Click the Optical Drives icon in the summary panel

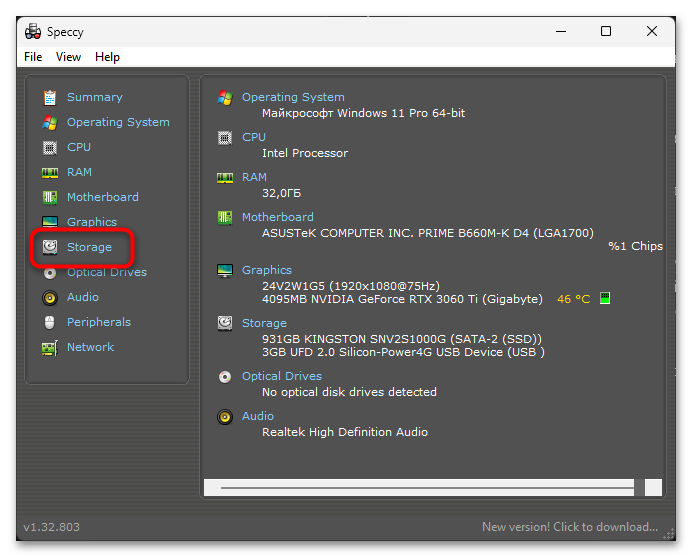(x=225, y=377)
